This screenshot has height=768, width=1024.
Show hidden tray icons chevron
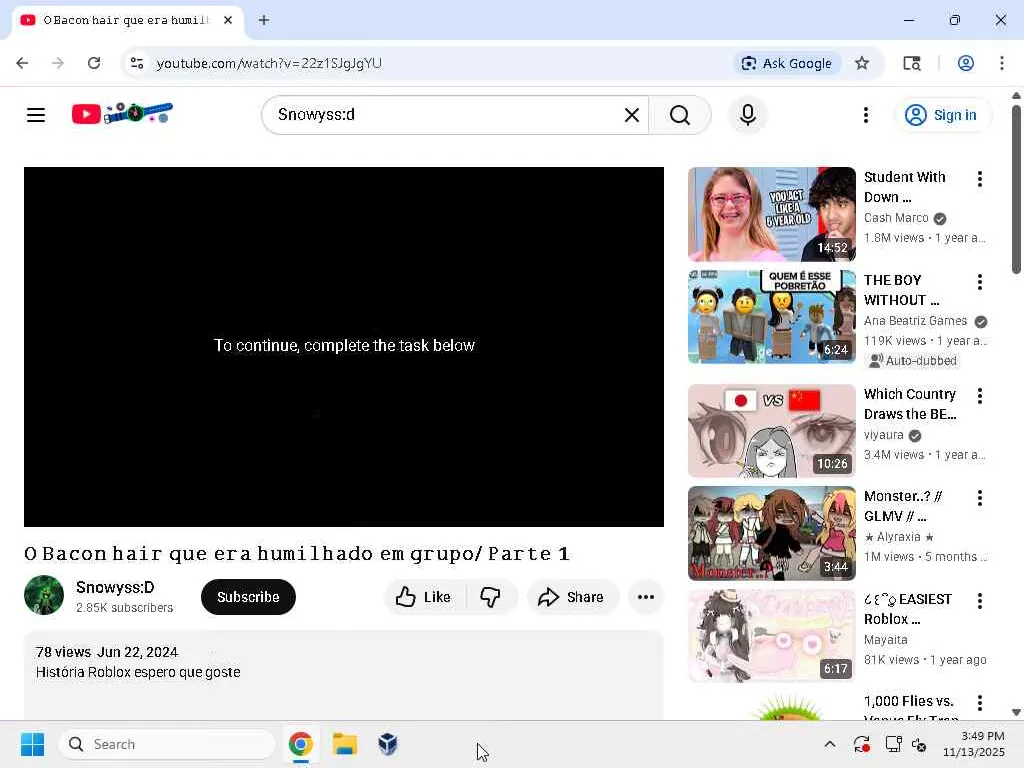(x=830, y=744)
